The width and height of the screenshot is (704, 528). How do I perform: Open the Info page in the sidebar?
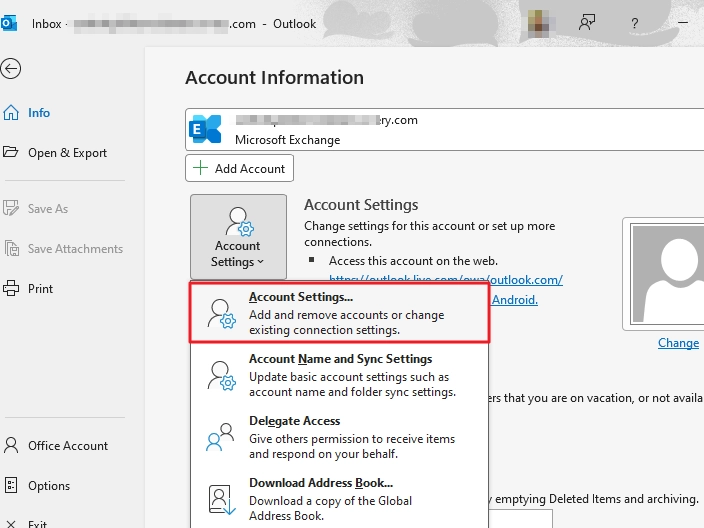click(39, 113)
